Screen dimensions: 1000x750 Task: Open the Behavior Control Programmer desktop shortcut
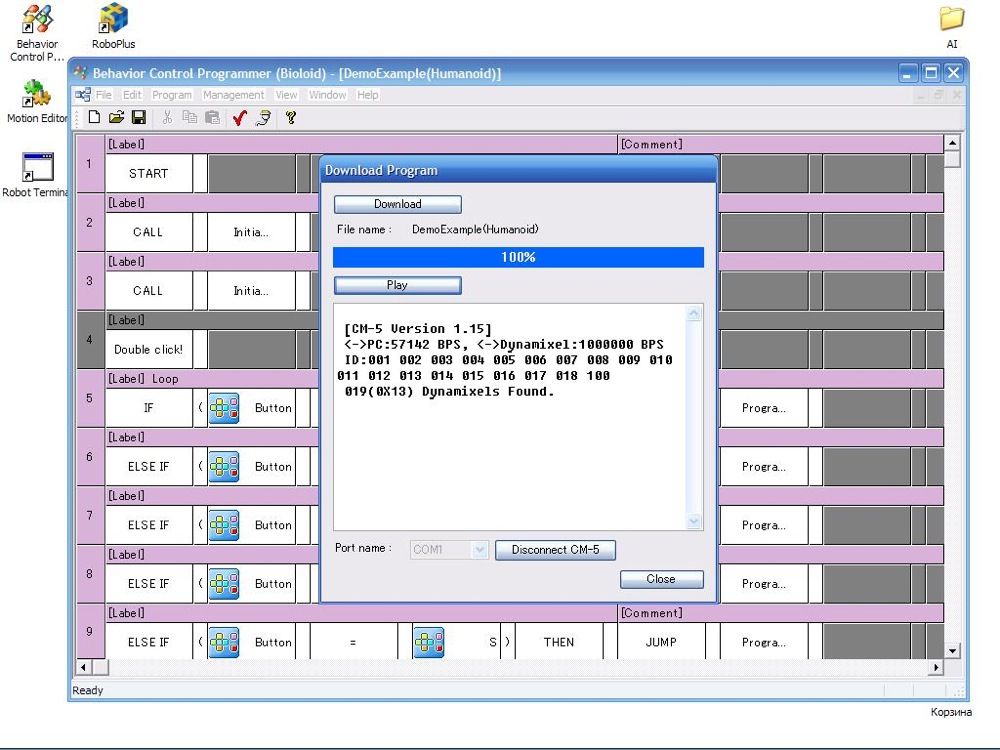(37, 33)
